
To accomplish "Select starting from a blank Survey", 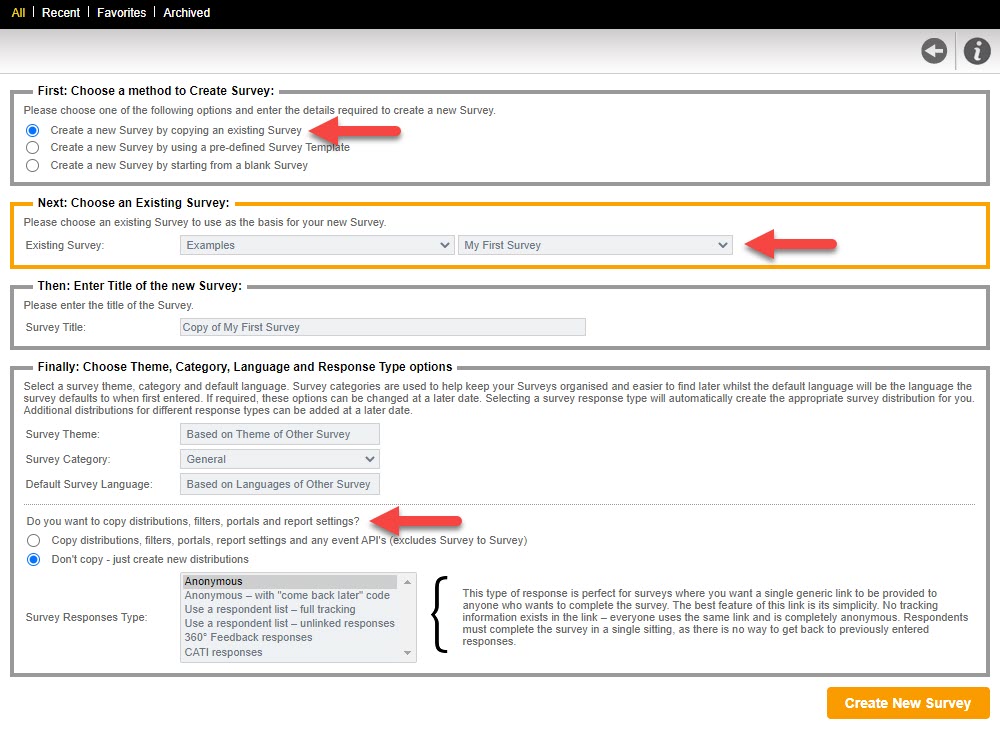I will point(33,166).
